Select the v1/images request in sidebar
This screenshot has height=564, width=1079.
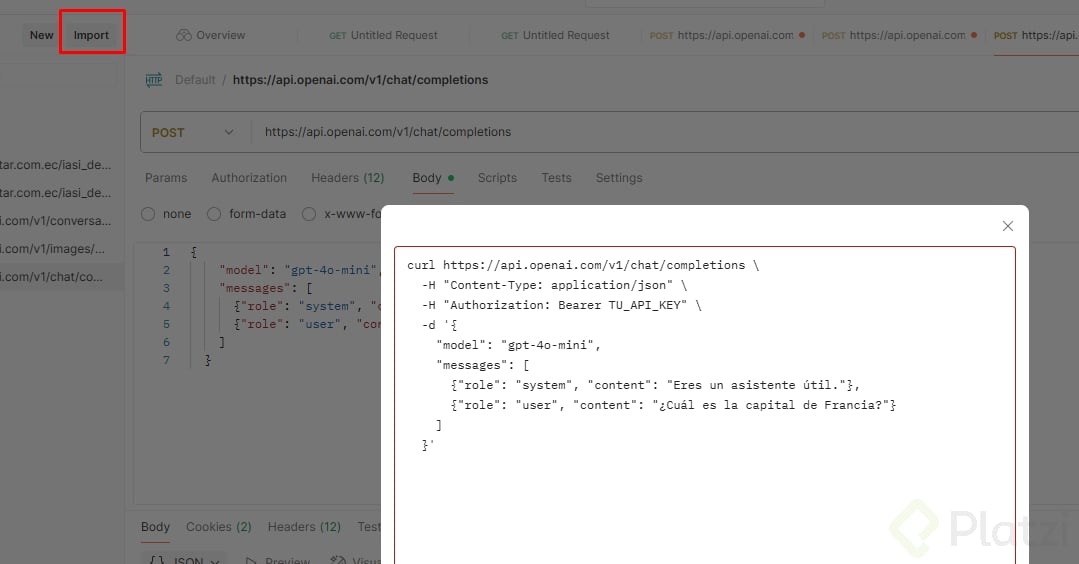(x=55, y=249)
